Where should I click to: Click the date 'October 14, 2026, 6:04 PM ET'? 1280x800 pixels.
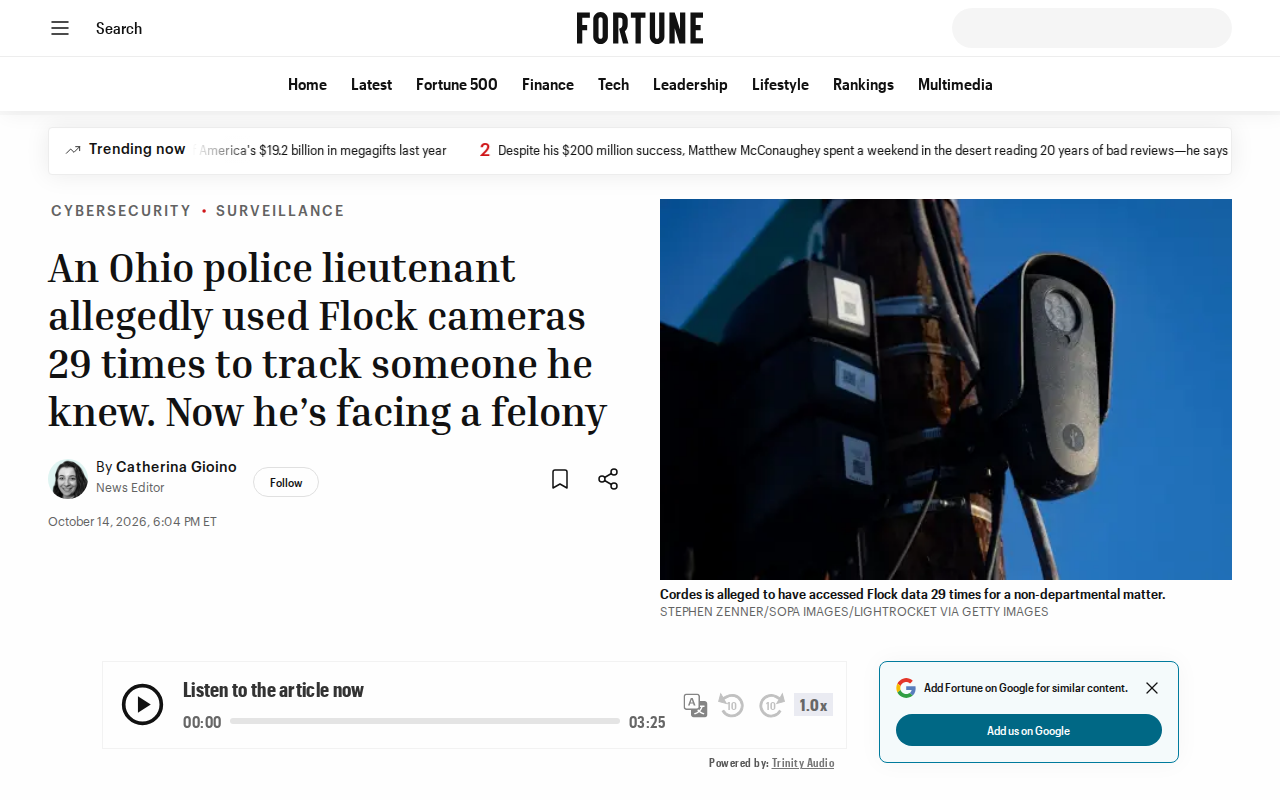coord(132,522)
